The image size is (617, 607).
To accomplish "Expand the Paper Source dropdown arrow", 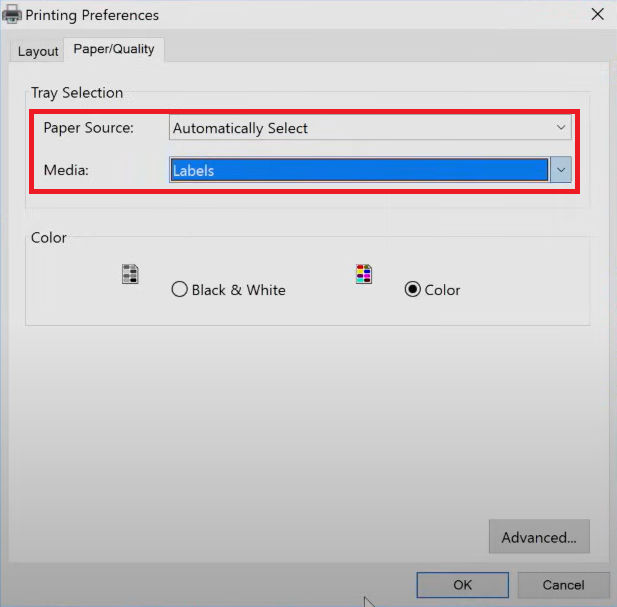I will point(561,127).
